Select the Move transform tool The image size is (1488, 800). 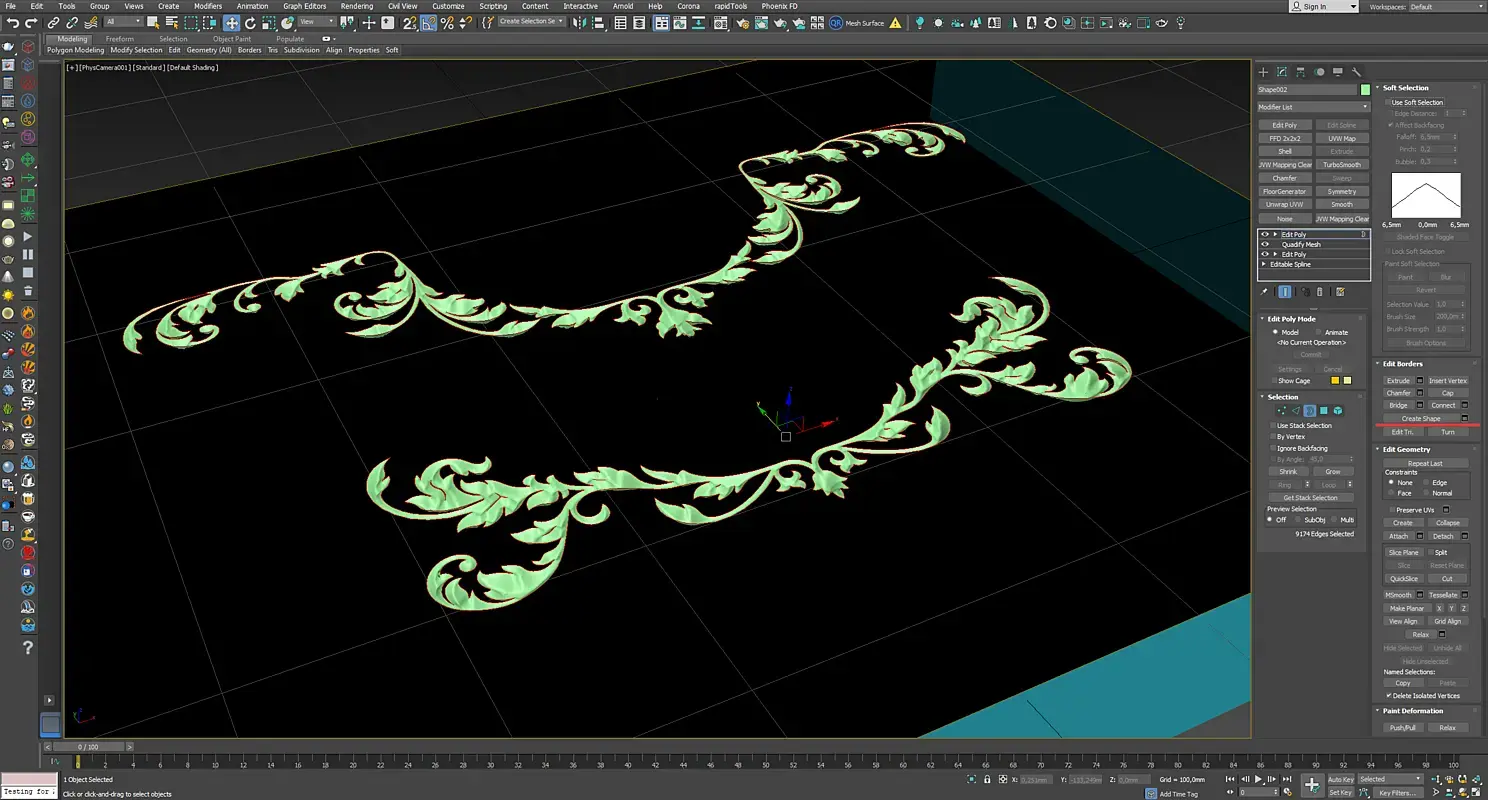(x=231, y=22)
